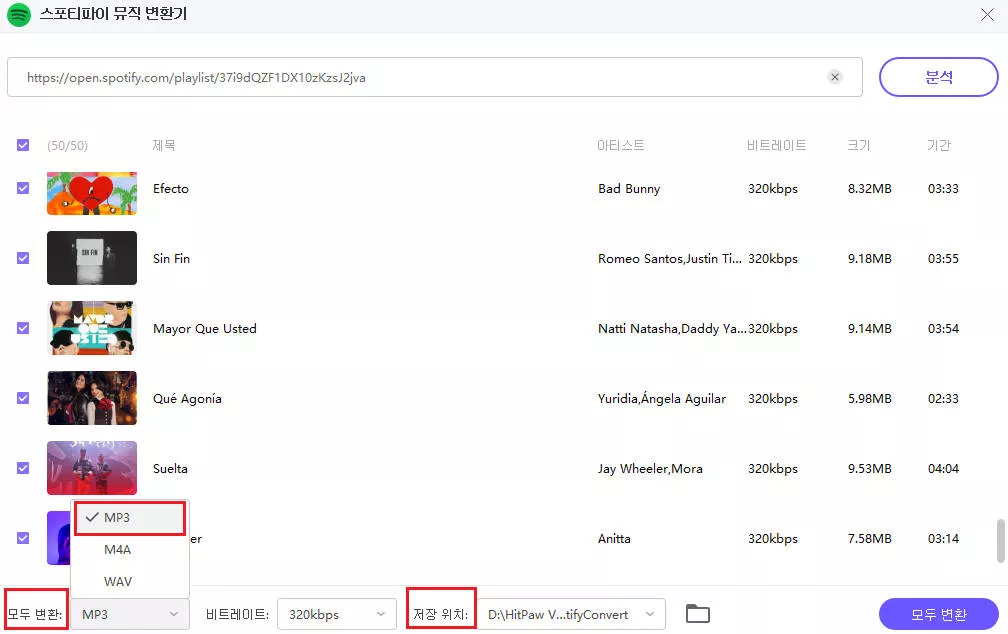Viewport: 1008px width, 634px height.
Task: Click the 03:33 duration value
Action: (943, 188)
